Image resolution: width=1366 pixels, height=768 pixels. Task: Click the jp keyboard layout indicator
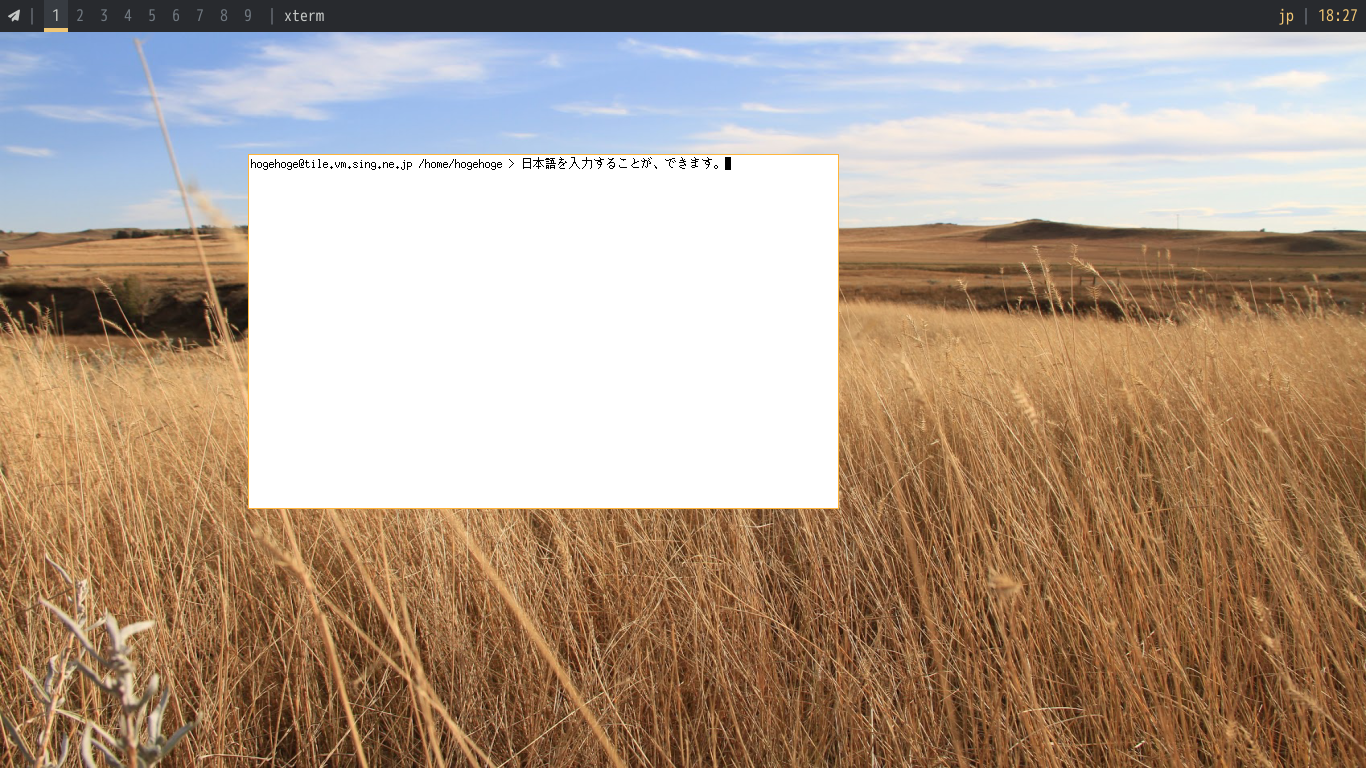[x=1286, y=16]
